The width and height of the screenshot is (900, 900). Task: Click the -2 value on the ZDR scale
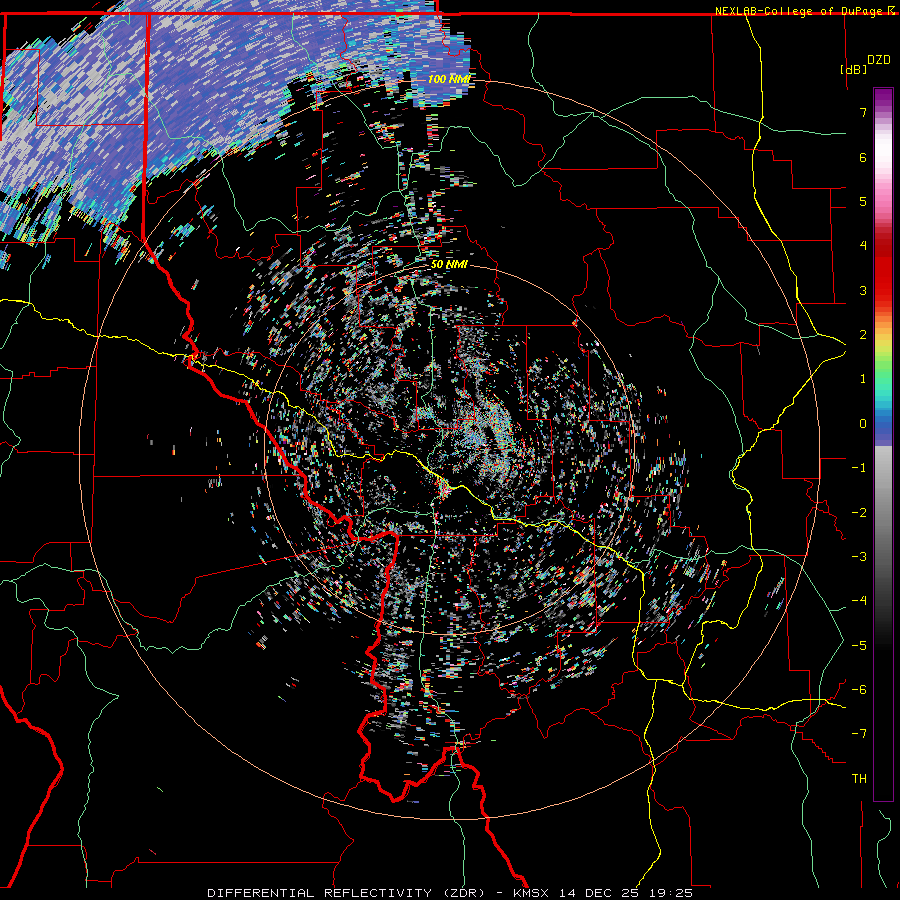(859, 513)
